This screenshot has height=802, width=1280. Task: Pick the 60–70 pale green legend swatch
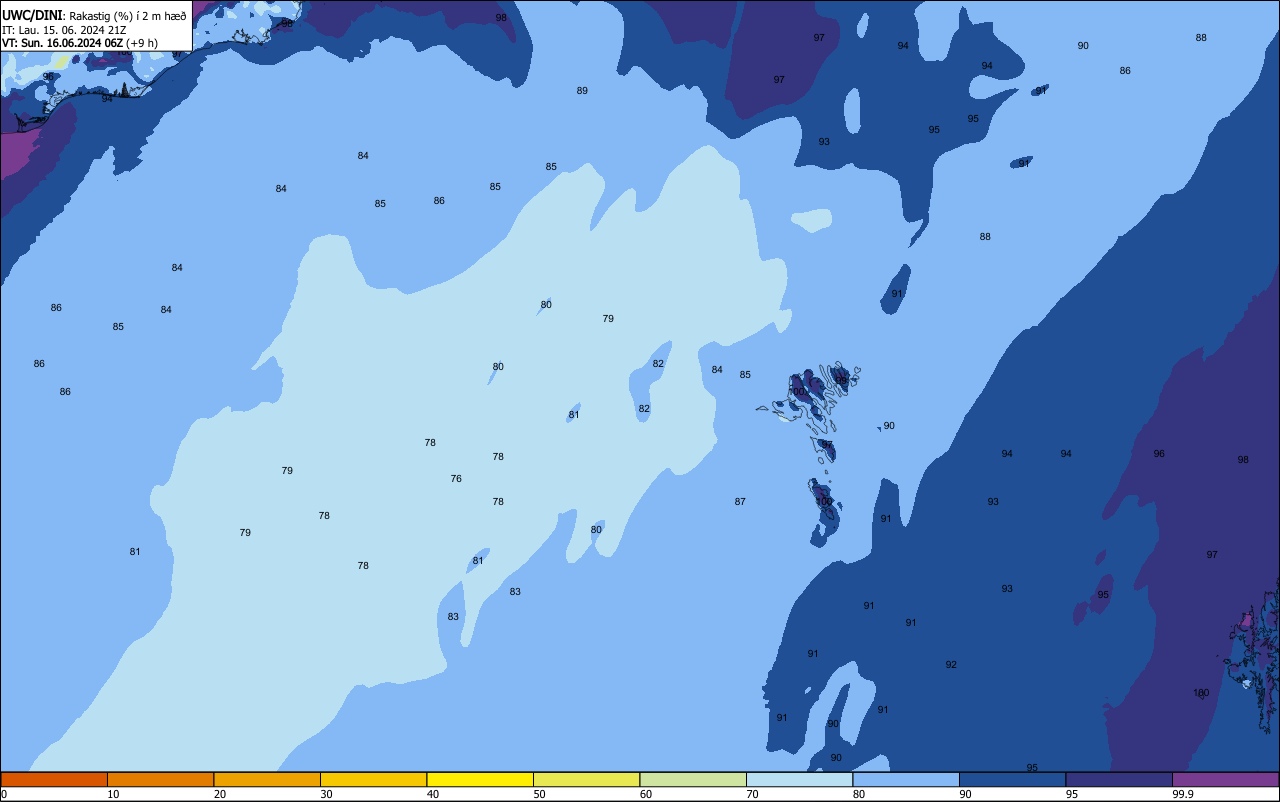pyautogui.click(x=693, y=779)
